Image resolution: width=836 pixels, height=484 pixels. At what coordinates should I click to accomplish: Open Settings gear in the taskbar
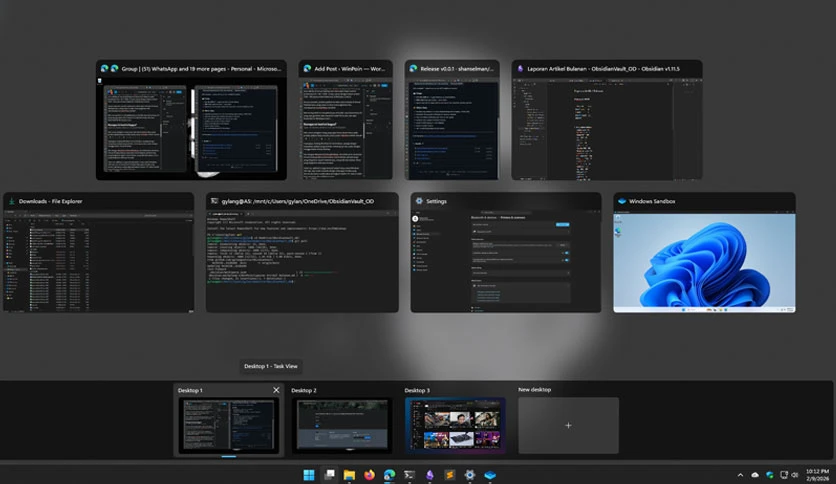click(x=470, y=474)
